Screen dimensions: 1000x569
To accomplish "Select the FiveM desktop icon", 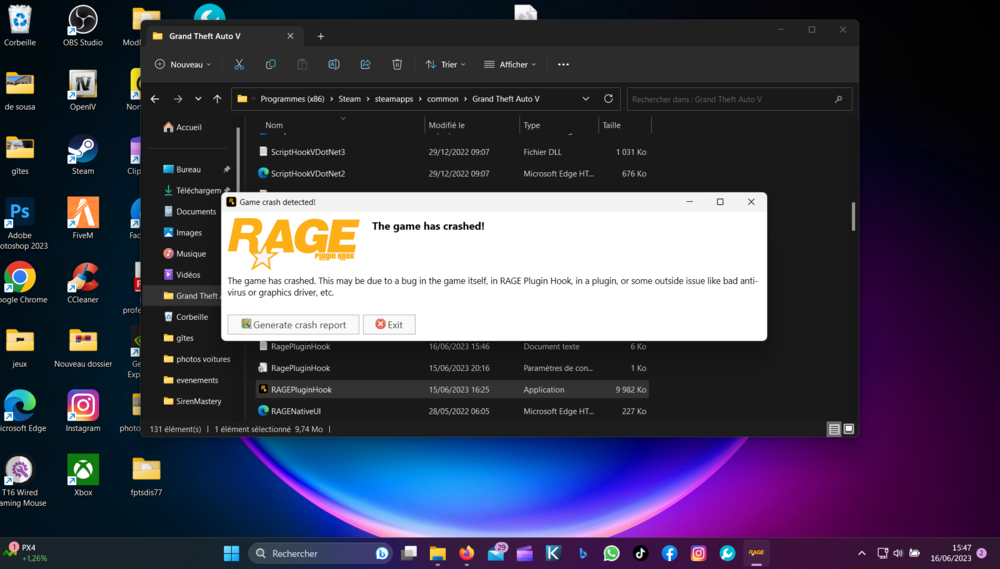I will point(83,214).
